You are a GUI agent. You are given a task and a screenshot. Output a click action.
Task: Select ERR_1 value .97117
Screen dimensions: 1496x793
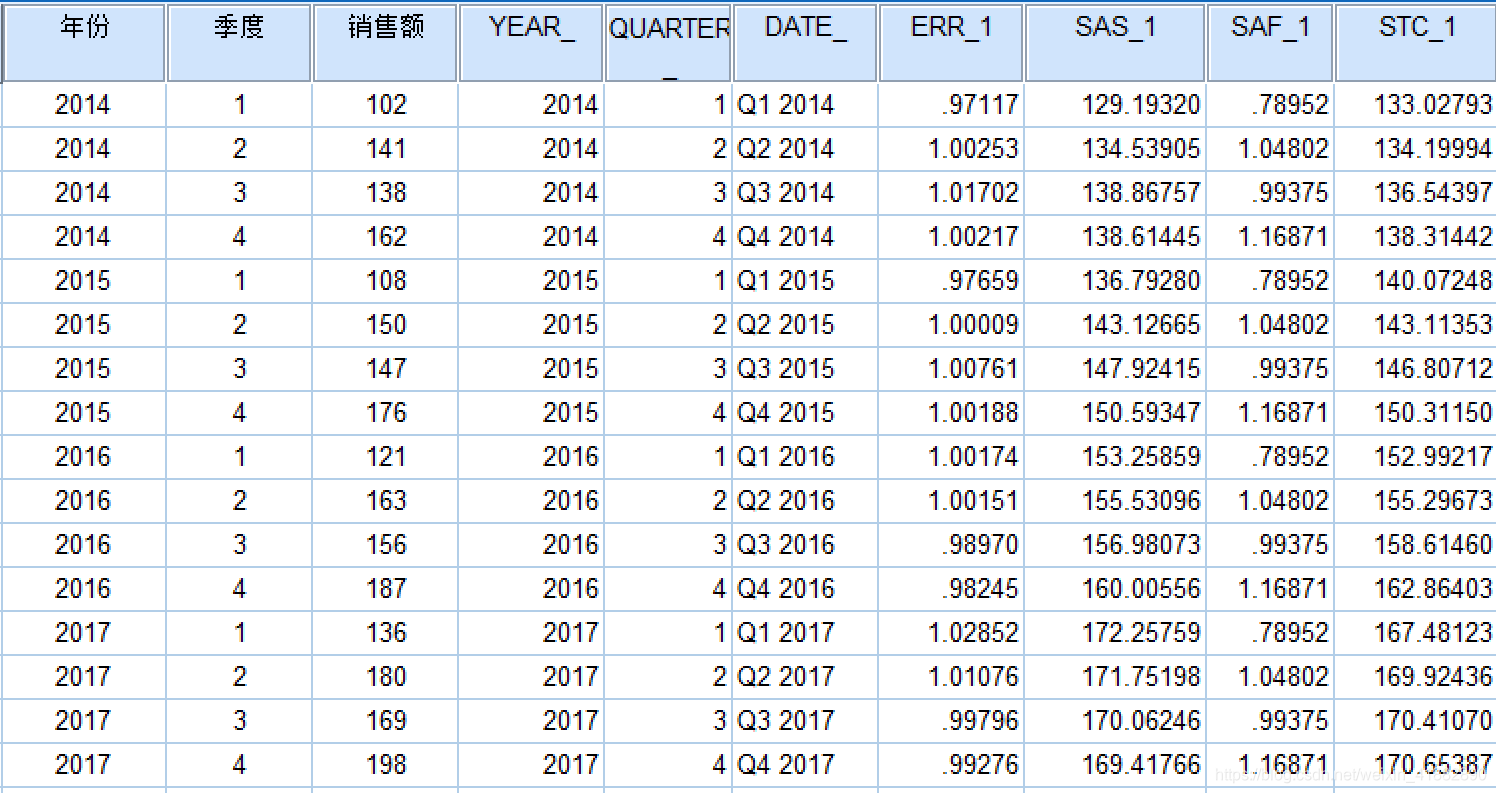tap(951, 105)
